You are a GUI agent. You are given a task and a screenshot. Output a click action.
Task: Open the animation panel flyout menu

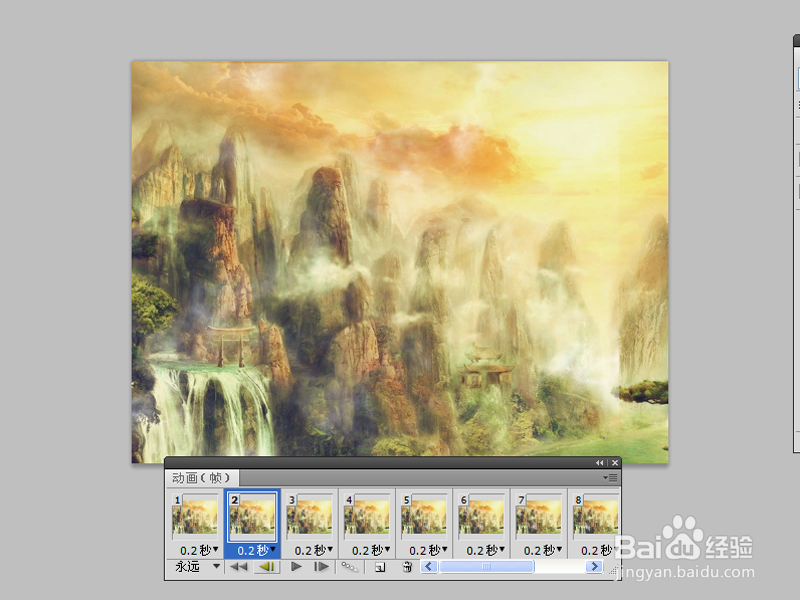(610, 478)
